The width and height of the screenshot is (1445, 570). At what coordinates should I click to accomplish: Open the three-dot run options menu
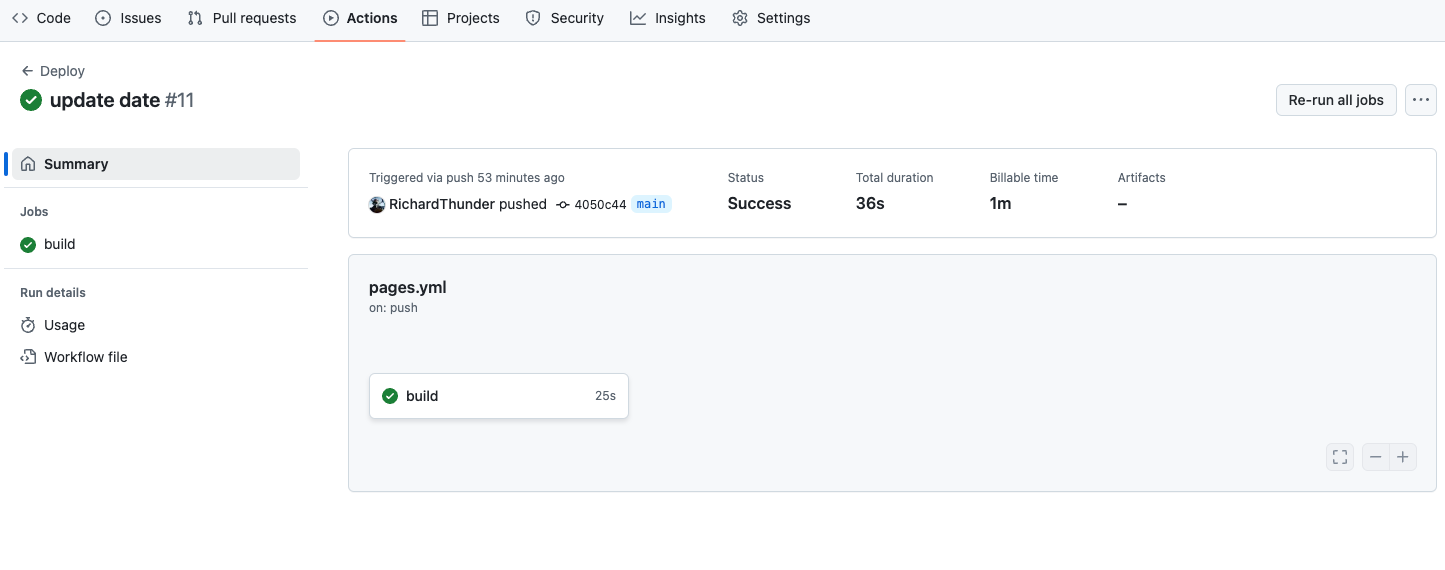[1420, 100]
